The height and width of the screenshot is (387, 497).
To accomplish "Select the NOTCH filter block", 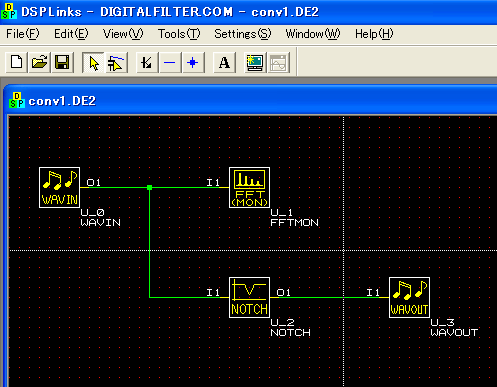I will (x=249, y=297).
